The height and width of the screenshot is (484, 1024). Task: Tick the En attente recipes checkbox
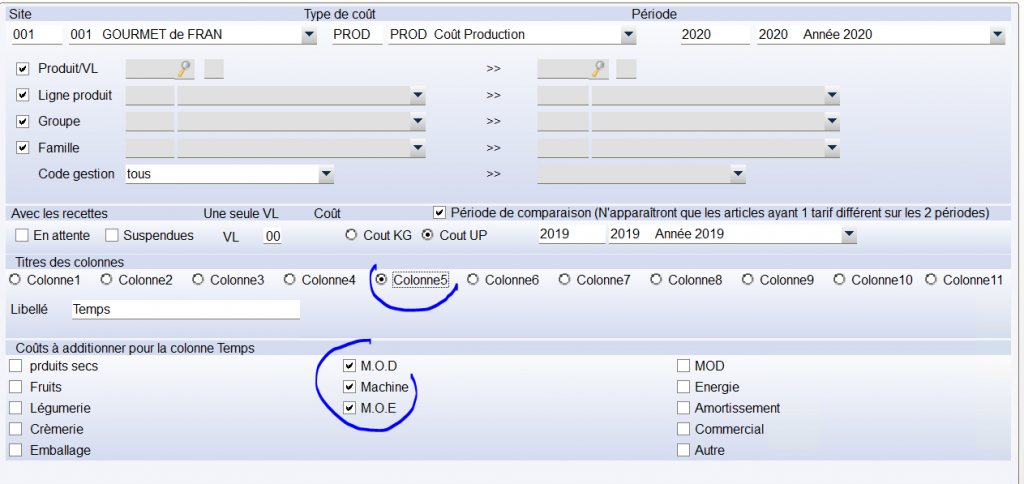22,236
